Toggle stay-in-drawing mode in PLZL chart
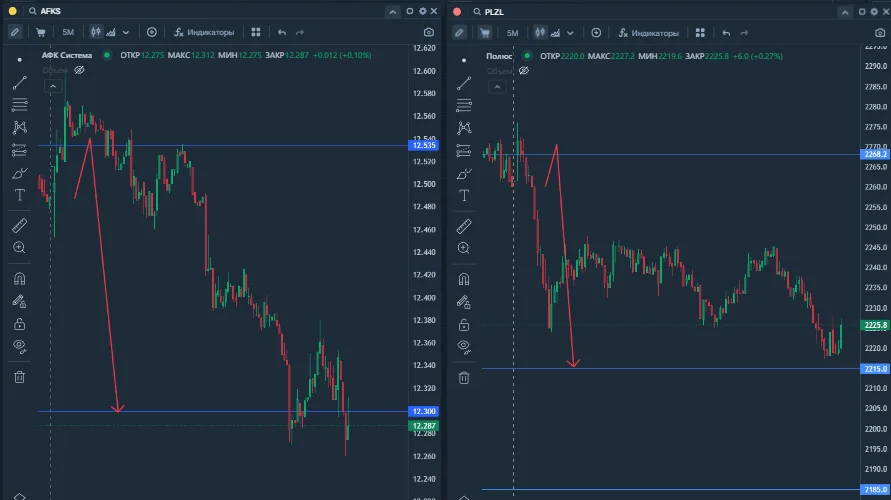 pos(464,302)
